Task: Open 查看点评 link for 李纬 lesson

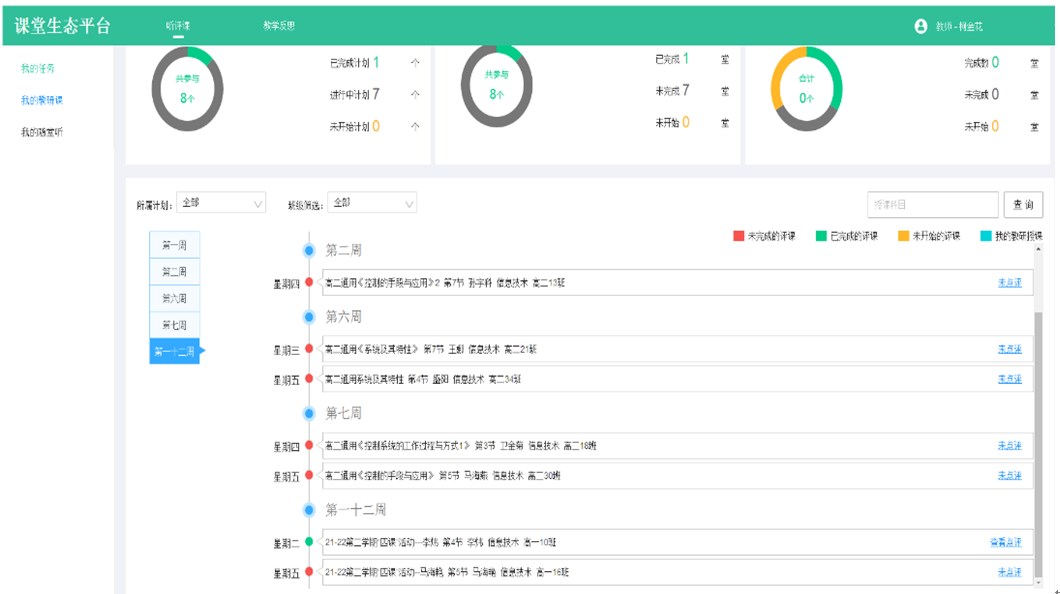Action: click(1005, 542)
